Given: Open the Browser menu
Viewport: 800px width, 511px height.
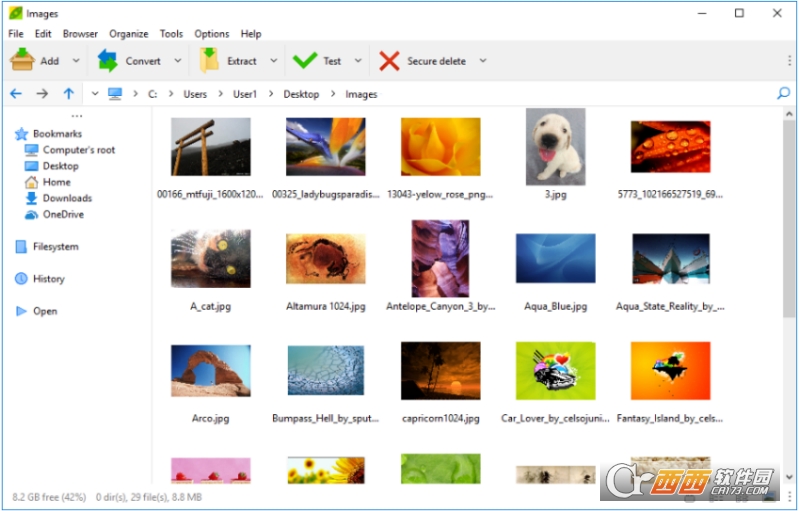Looking at the screenshot, I should (80, 34).
